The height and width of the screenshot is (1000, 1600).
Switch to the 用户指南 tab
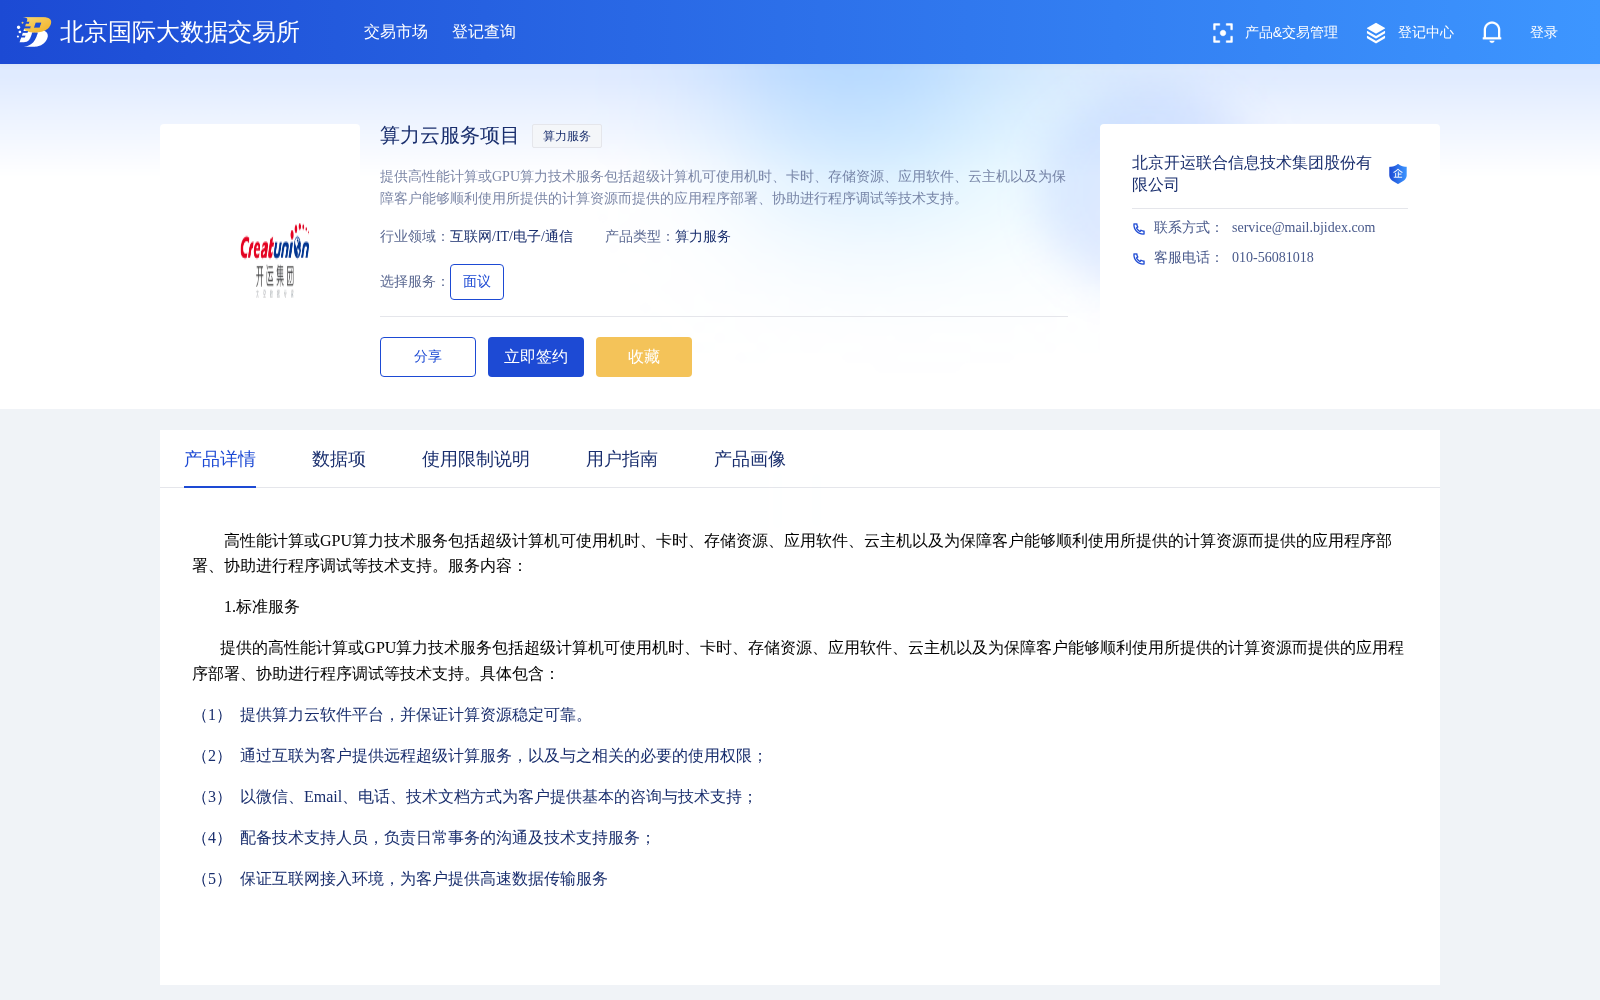point(622,459)
